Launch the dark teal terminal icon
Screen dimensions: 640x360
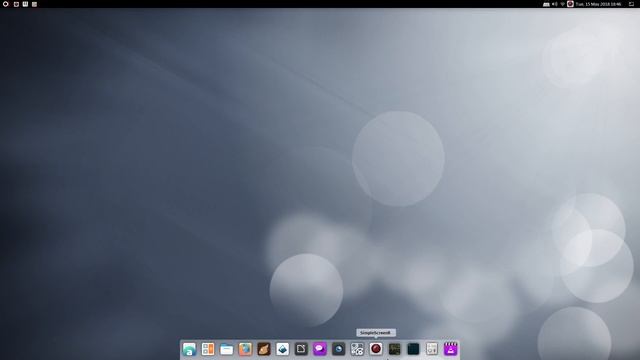click(413, 349)
